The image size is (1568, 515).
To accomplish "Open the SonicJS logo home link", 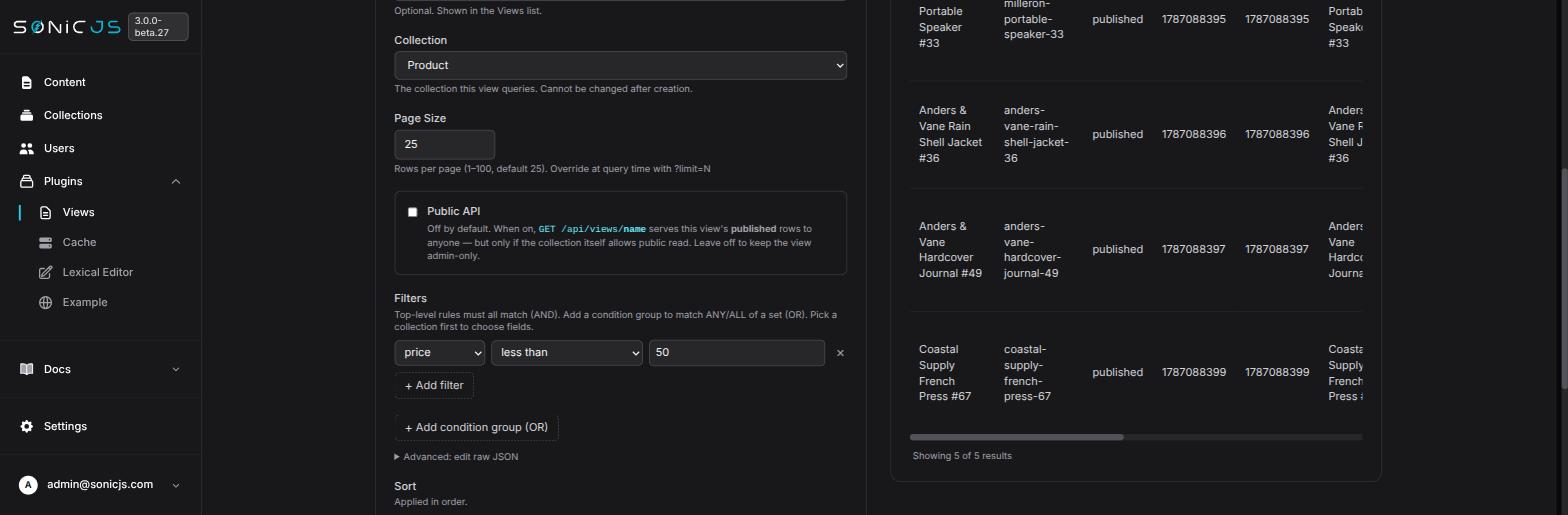I will [x=66, y=27].
